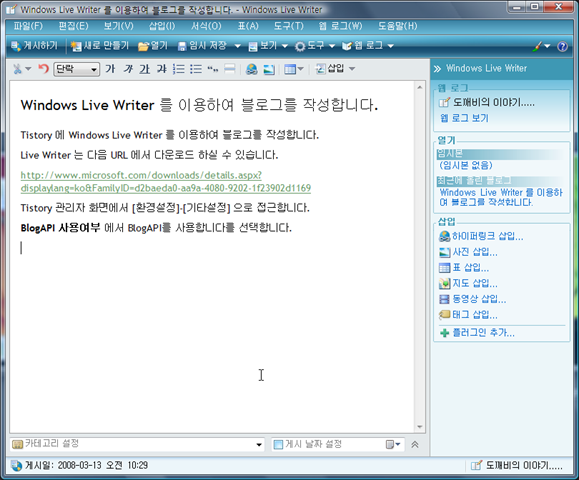Click 플러그인 추가 plus link
Viewport: 579px width, 480px height.
477,333
